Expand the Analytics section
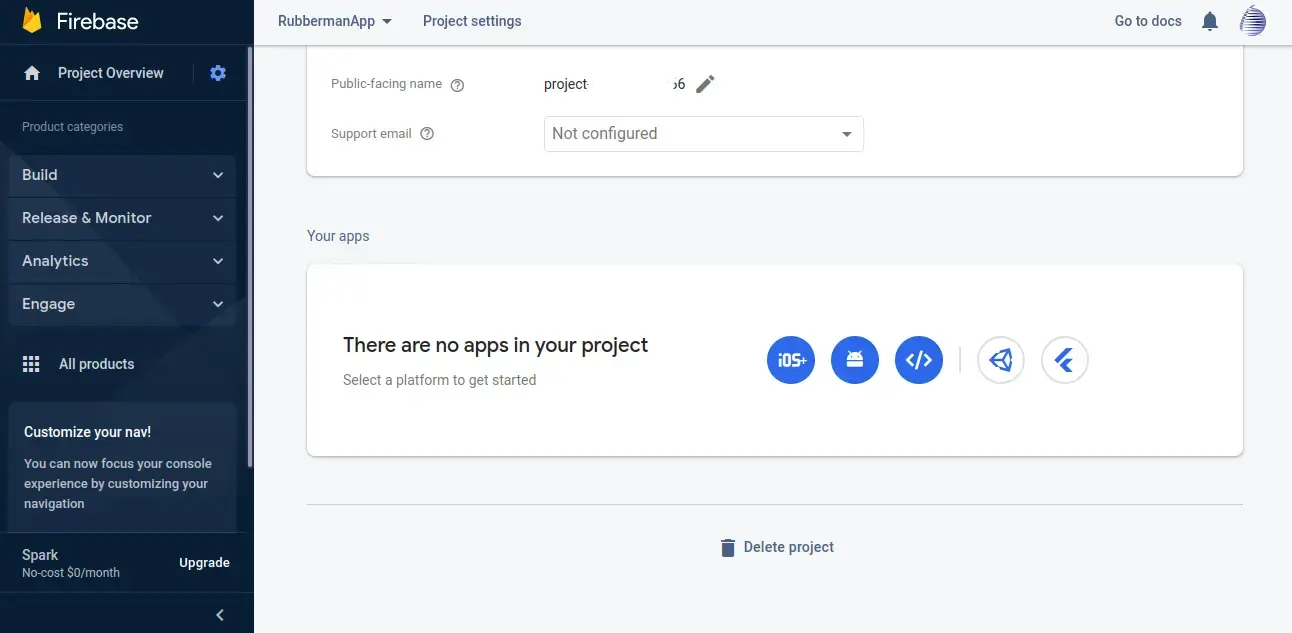Screen dimensions: 1292x633 [120, 261]
